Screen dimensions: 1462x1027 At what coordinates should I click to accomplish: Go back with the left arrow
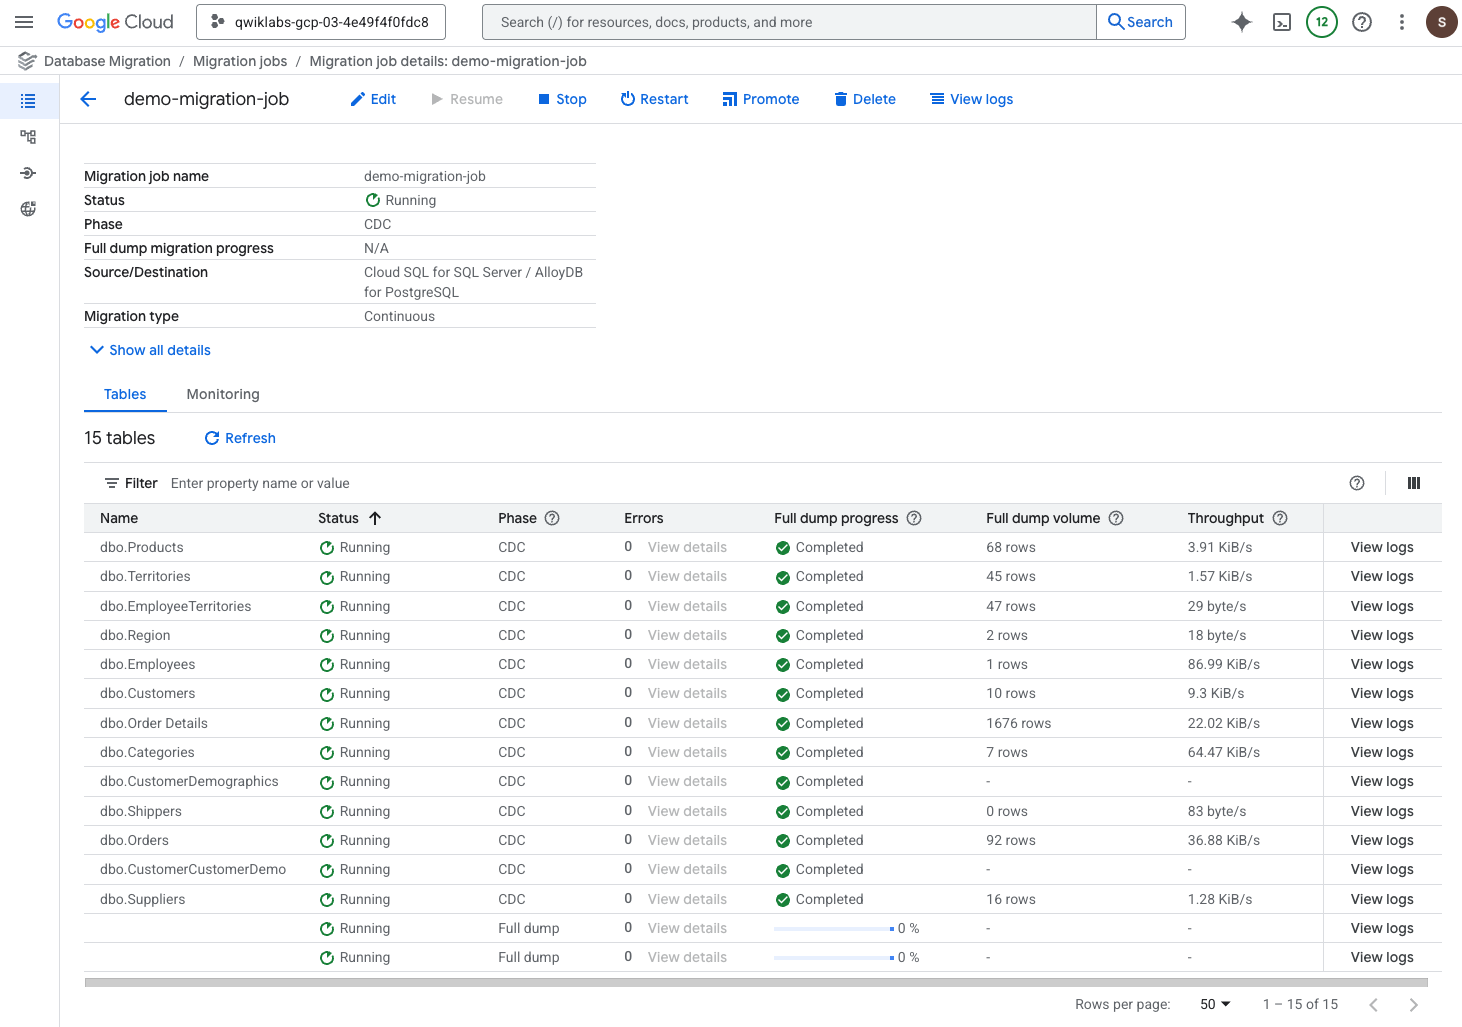(x=88, y=99)
